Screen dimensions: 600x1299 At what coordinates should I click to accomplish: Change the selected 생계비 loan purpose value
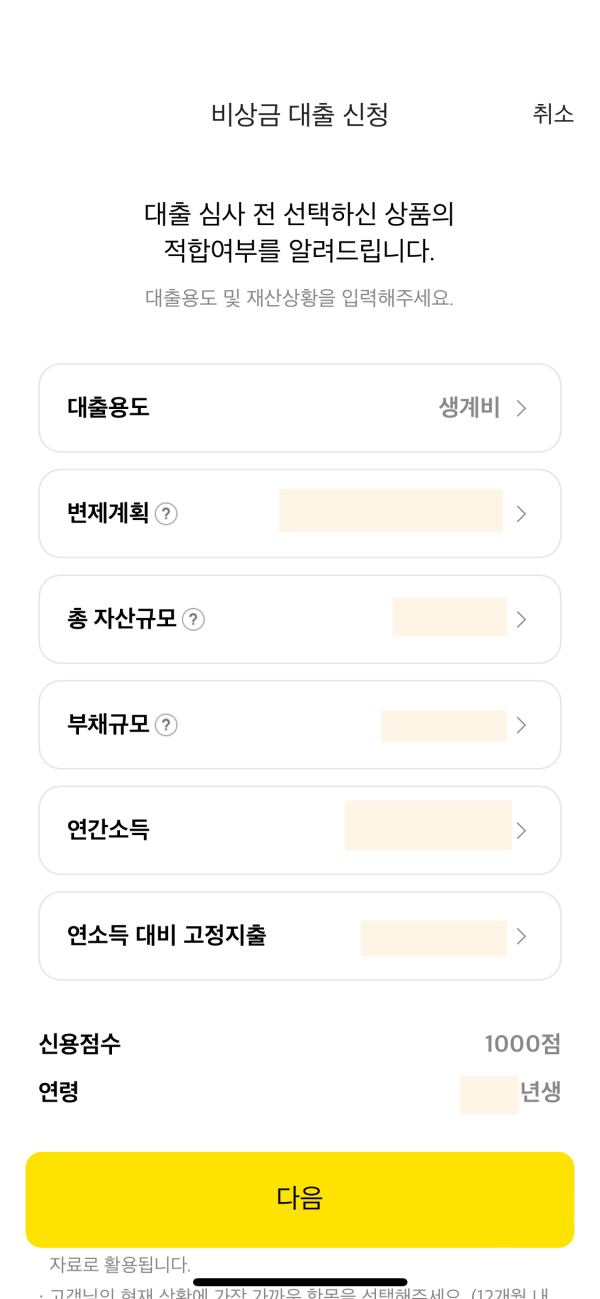pos(469,408)
